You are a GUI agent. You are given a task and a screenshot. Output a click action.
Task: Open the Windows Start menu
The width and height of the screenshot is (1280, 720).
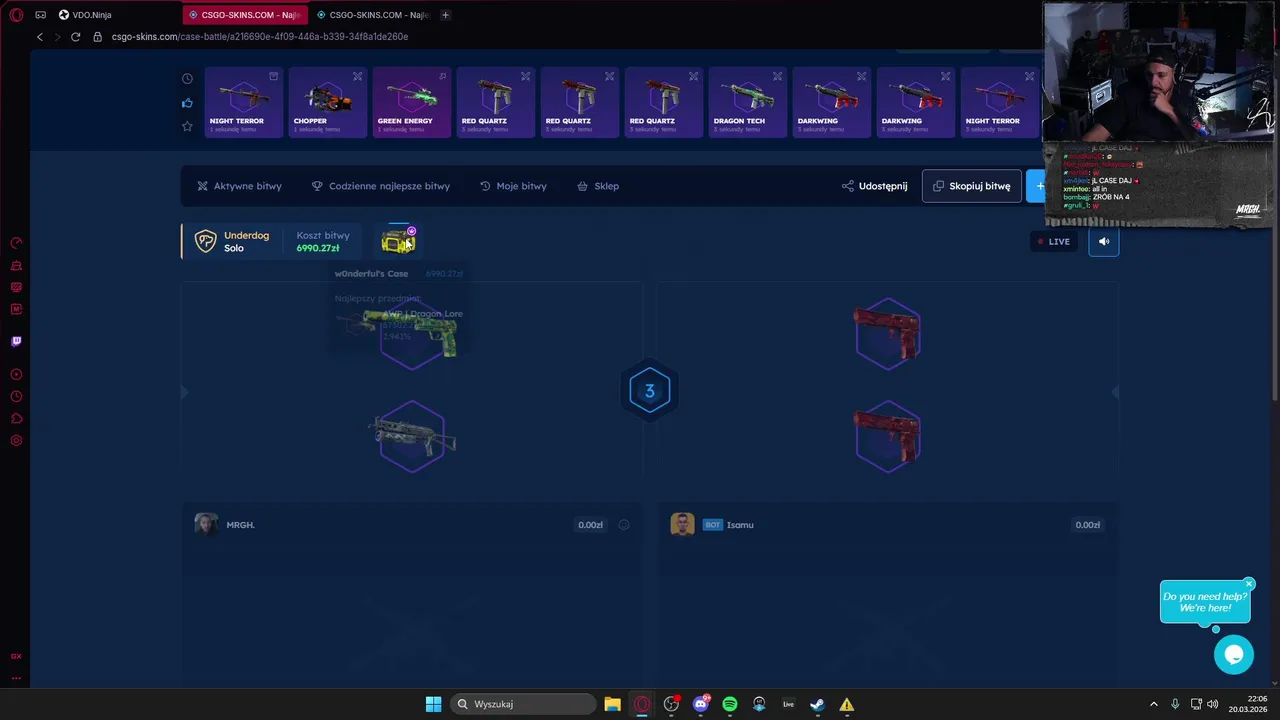(x=433, y=704)
